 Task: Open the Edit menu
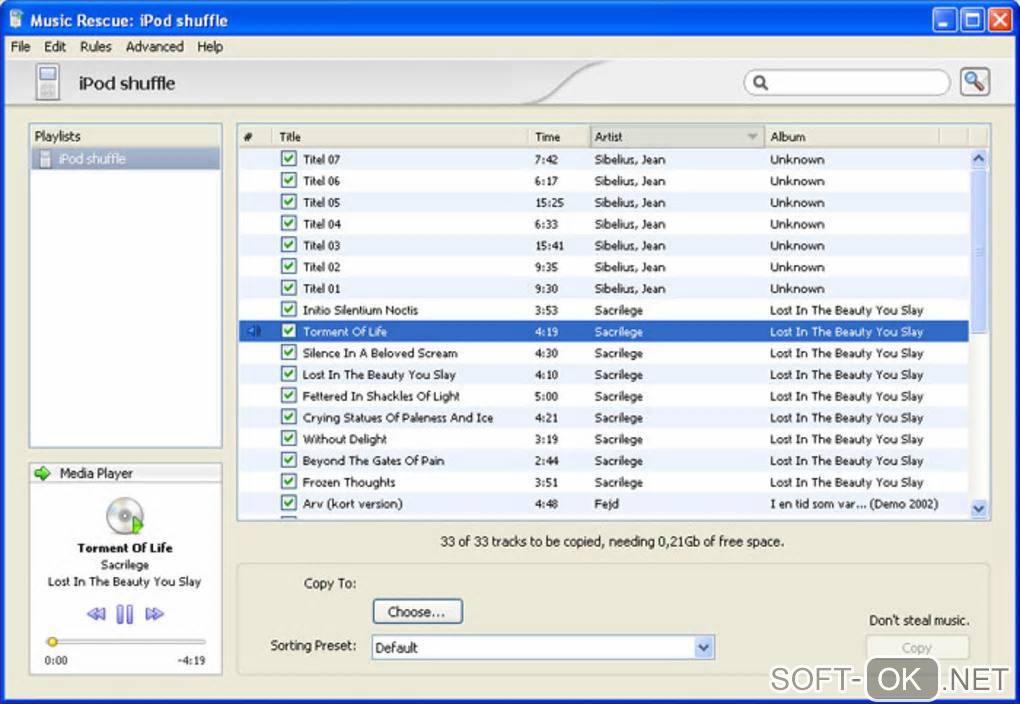click(x=55, y=47)
